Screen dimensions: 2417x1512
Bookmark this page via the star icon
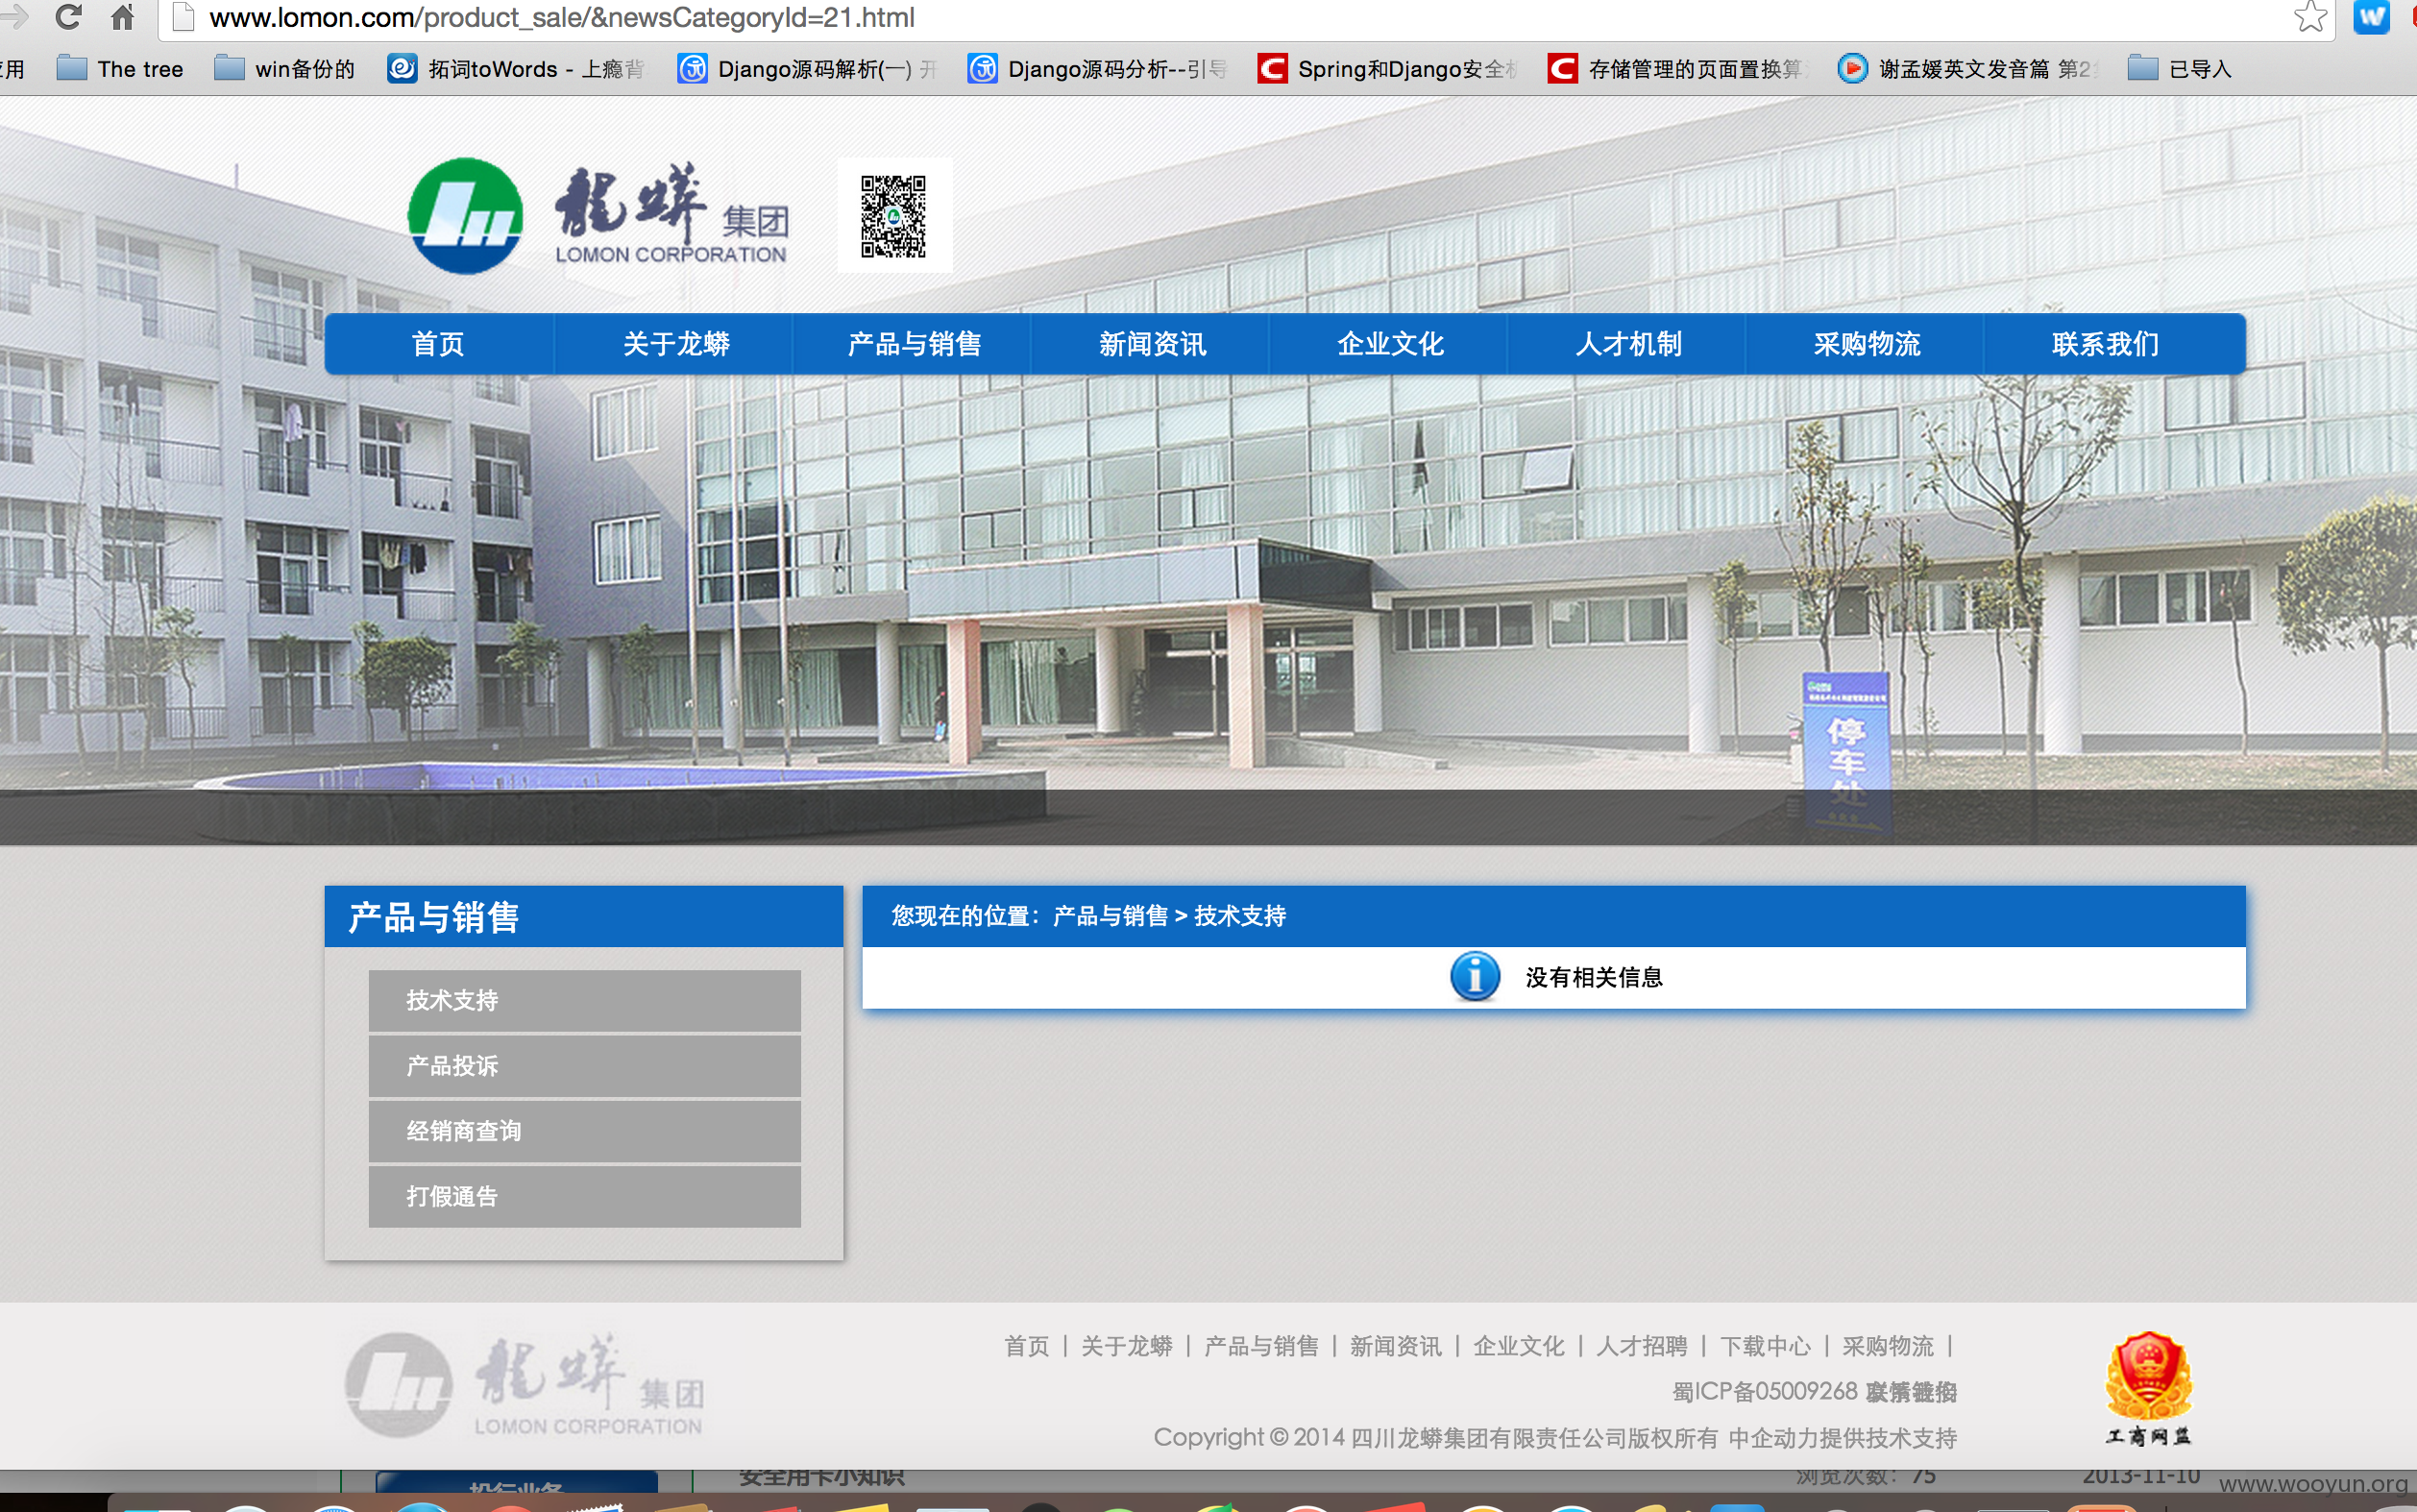(x=2312, y=14)
